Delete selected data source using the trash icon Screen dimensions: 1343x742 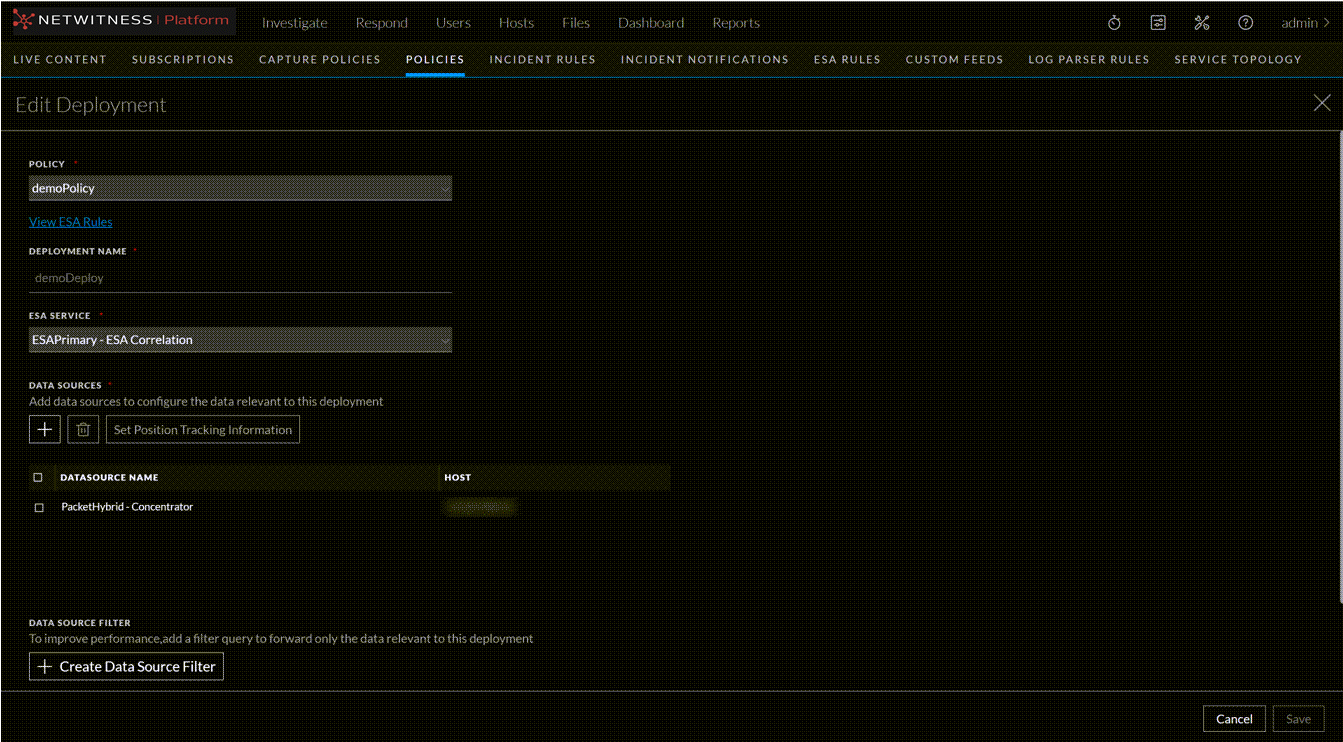[x=83, y=429]
